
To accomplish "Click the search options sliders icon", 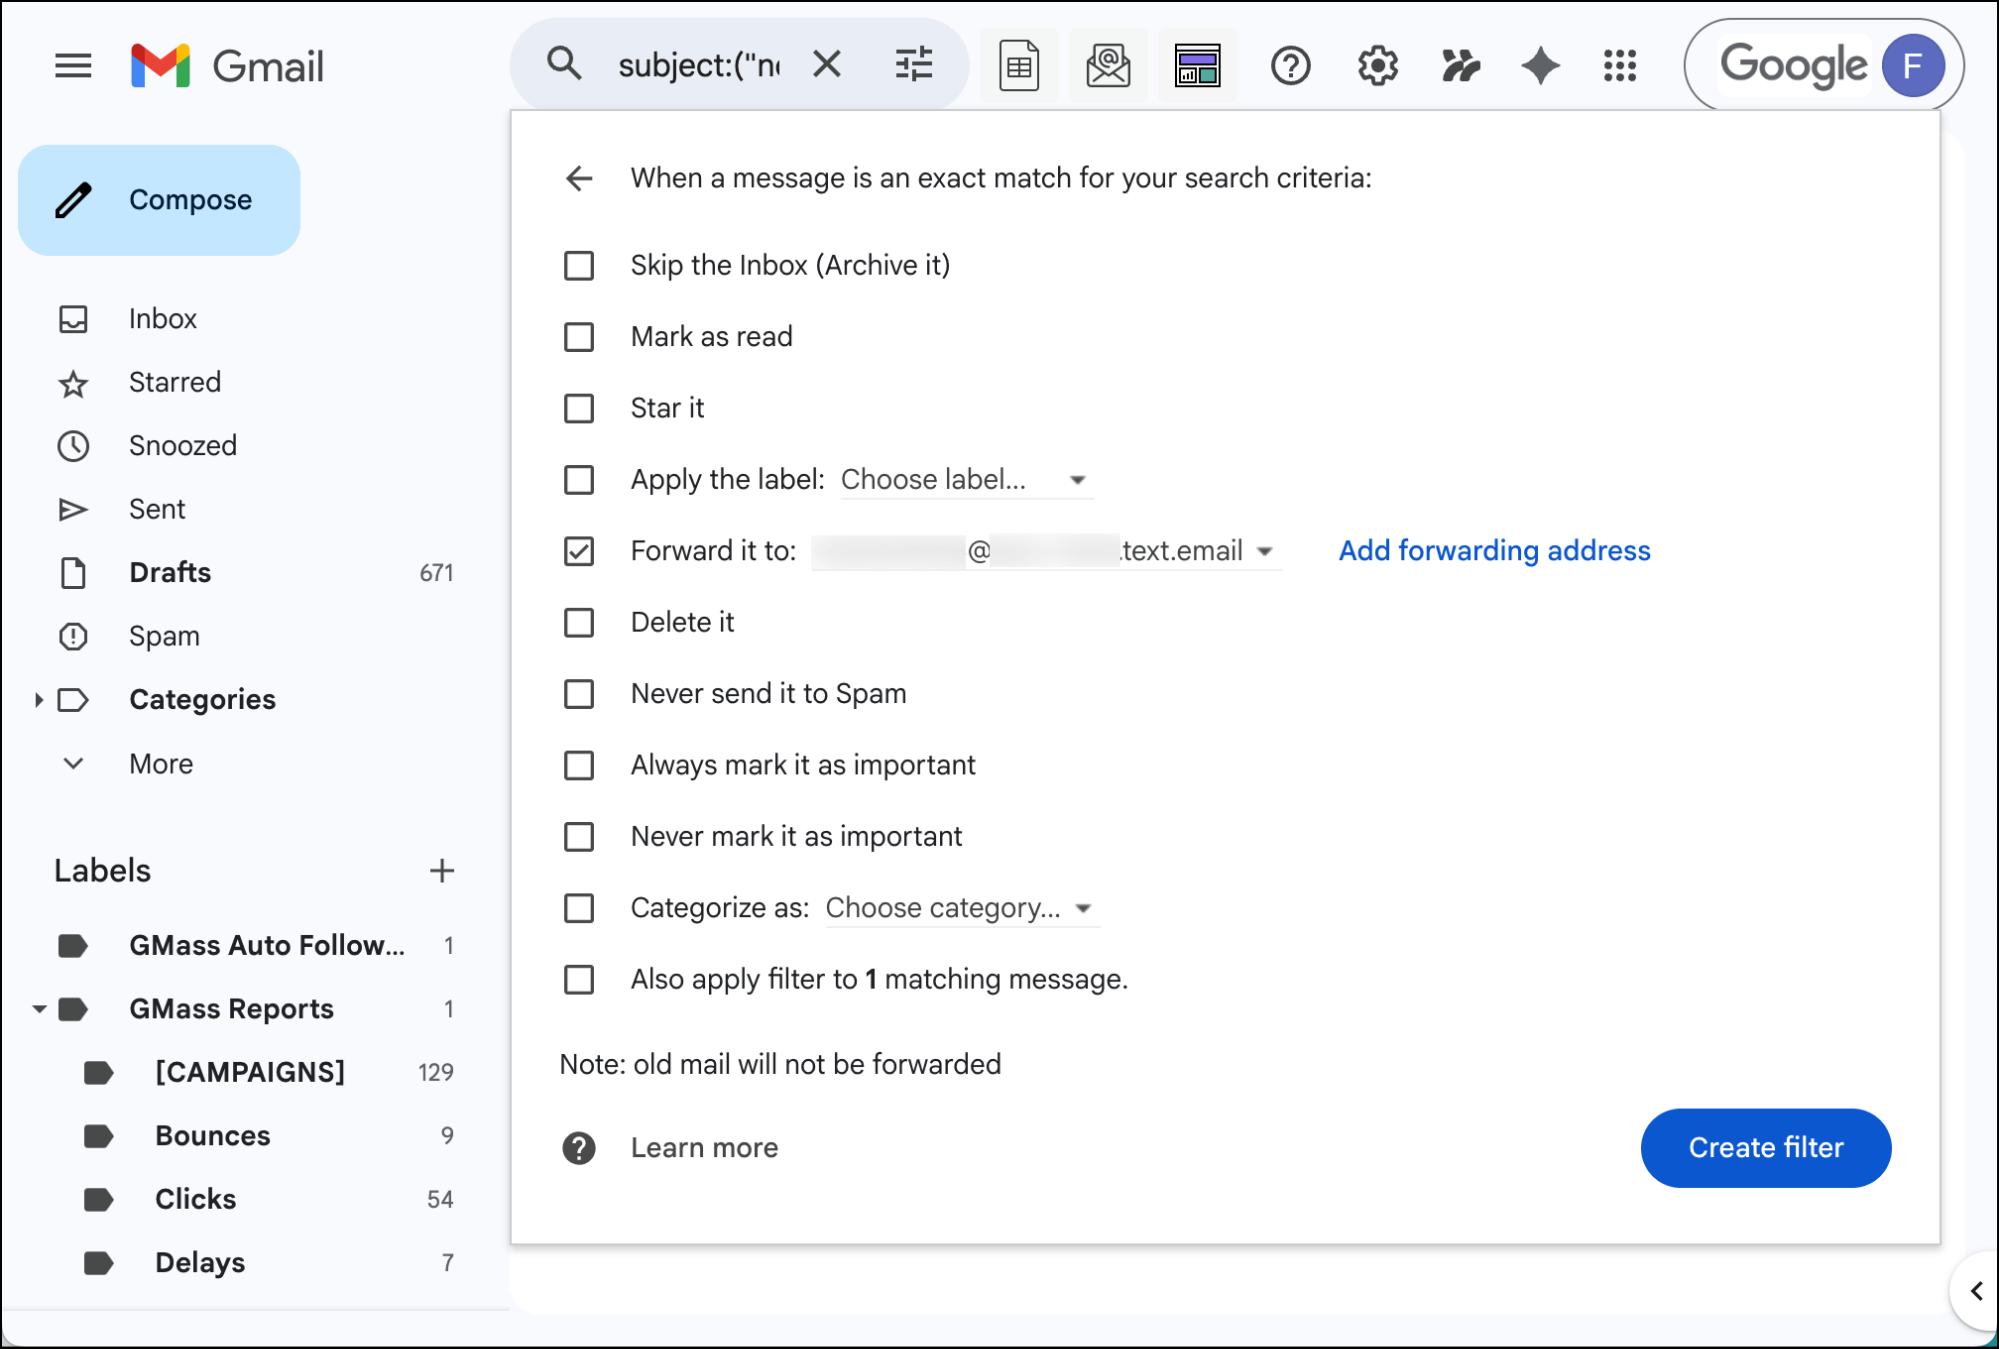I will 913,66.
